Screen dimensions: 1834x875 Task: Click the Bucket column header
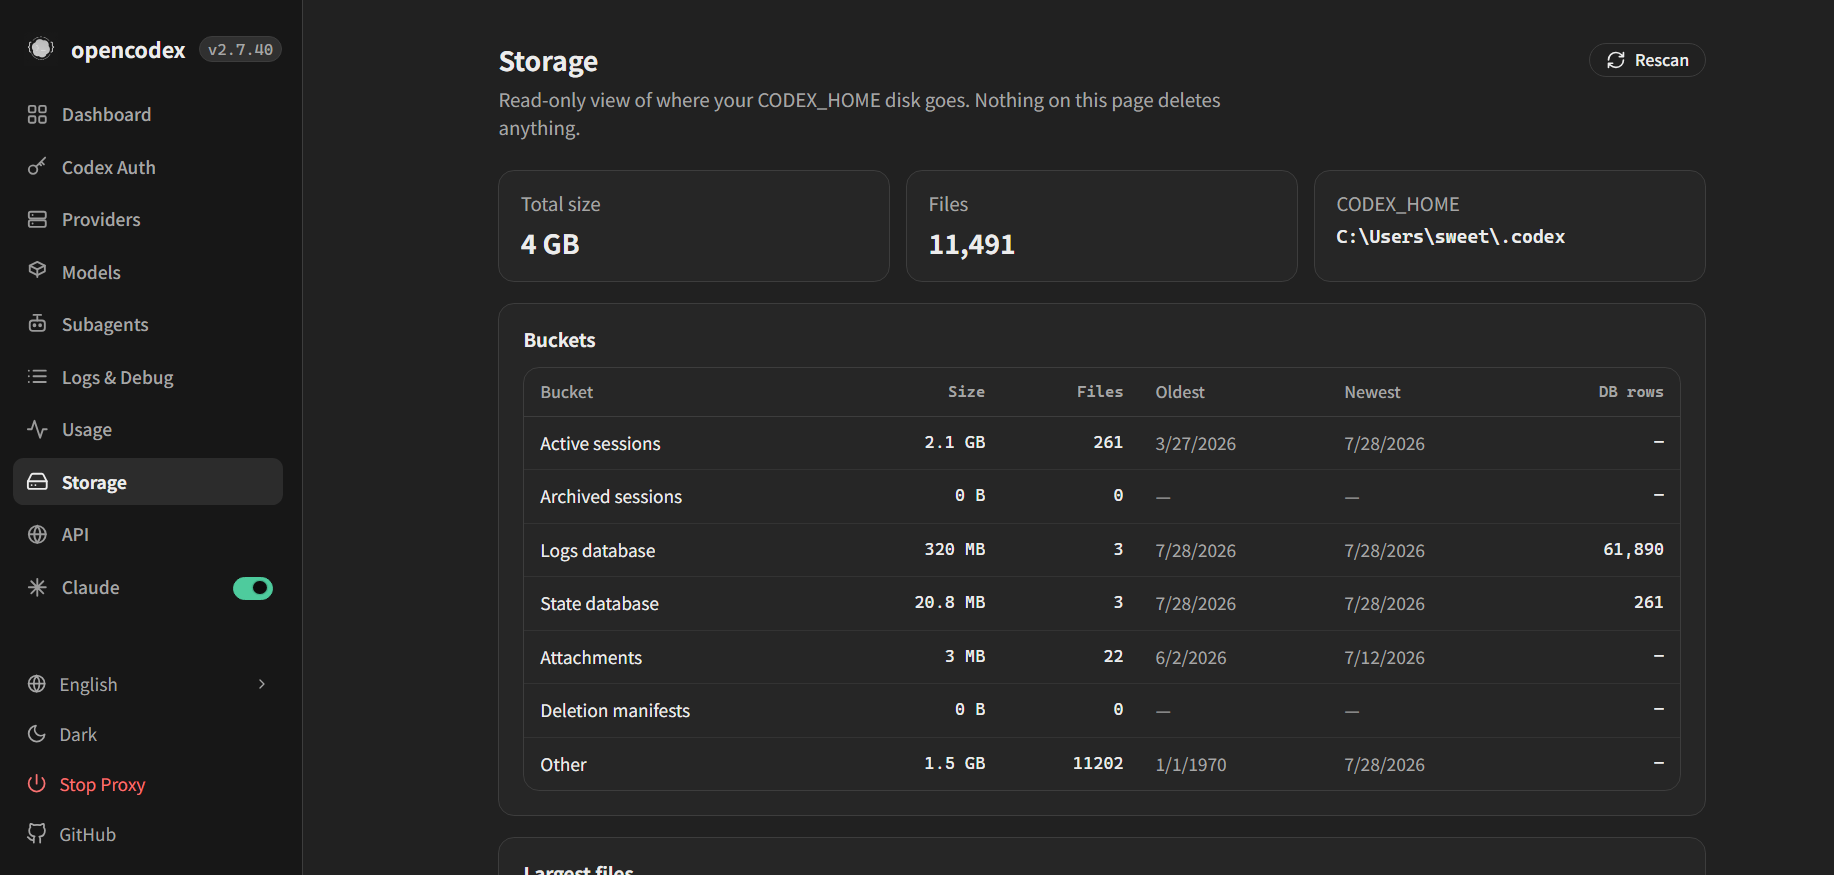tap(567, 392)
